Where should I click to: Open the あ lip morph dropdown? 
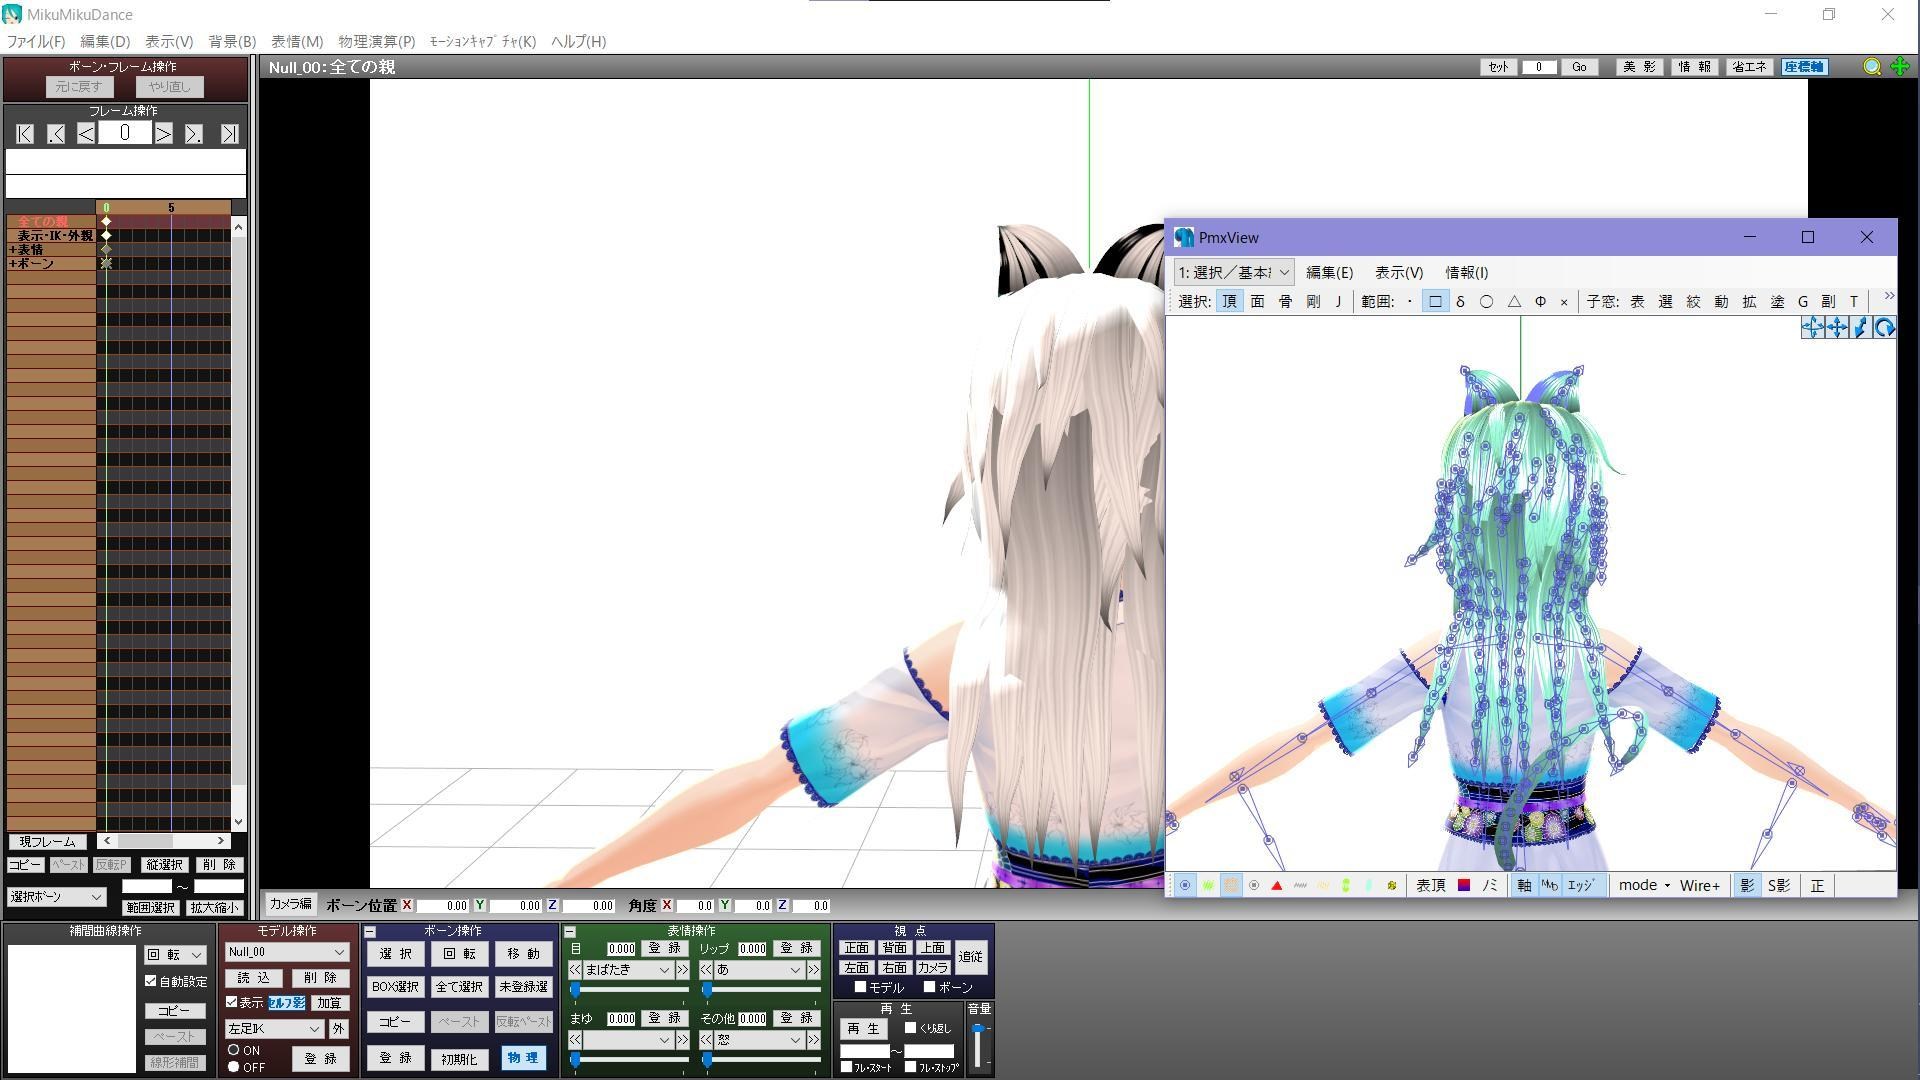[759, 970]
